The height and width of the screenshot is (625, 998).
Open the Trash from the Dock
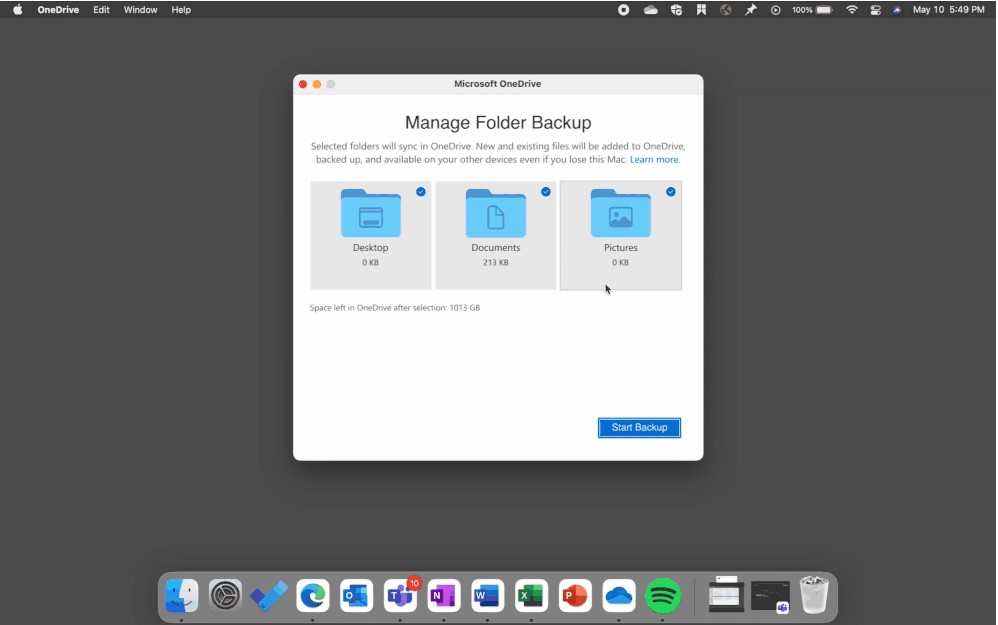tap(814, 594)
